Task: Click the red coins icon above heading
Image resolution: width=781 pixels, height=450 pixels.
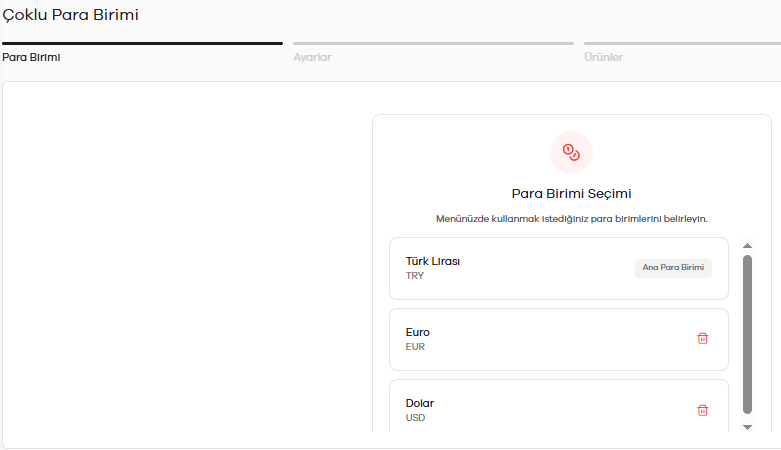Action: (x=571, y=152)
